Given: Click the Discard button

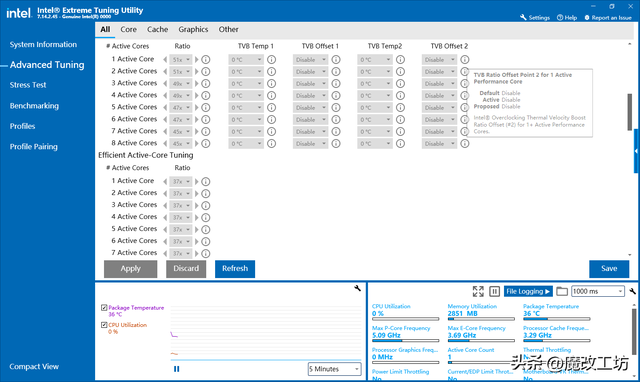Looking at the screenshot, I should [186, 269].
